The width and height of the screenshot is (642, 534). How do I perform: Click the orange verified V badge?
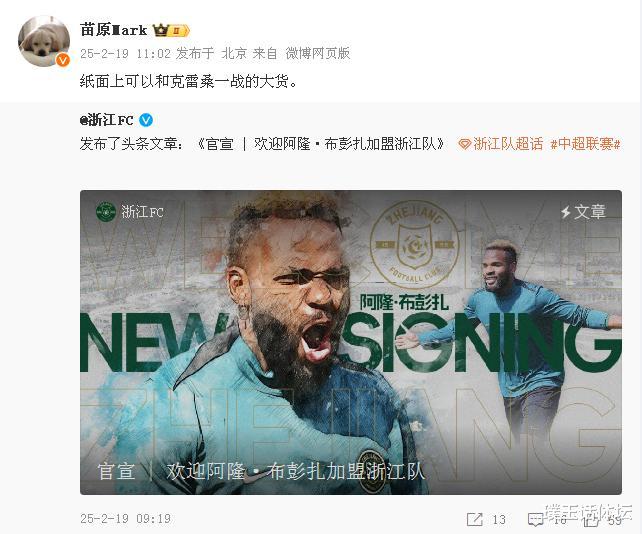[63, 60]
